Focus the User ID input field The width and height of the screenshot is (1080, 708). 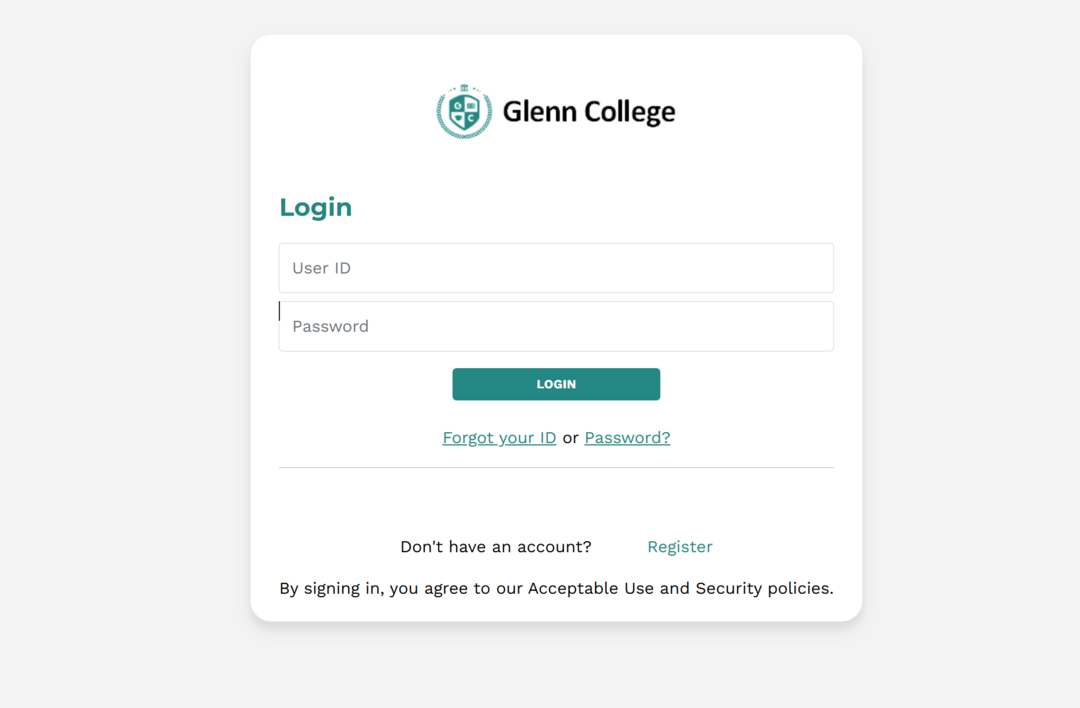click(556, 268)
